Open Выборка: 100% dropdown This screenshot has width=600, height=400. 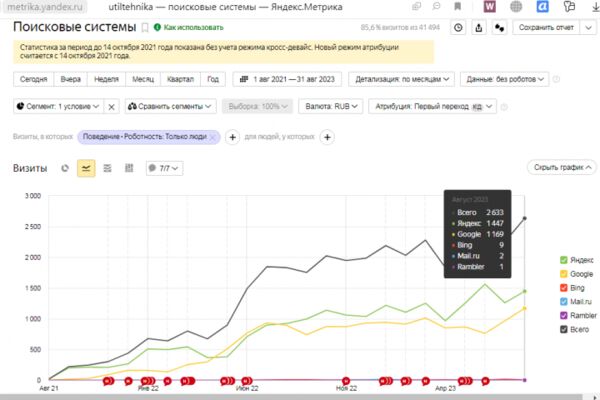tap(258, 106)
